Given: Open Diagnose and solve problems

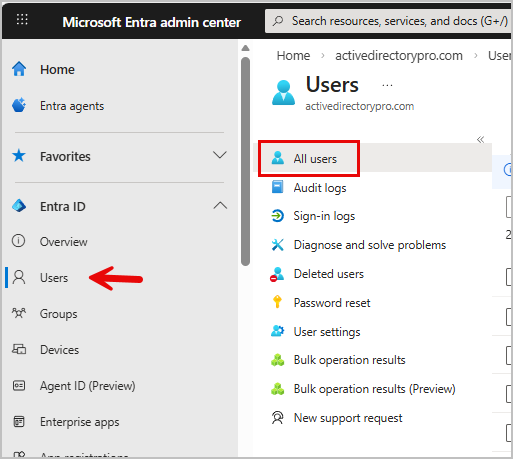Looking at the screenshot, I should [x=370, y=245].
